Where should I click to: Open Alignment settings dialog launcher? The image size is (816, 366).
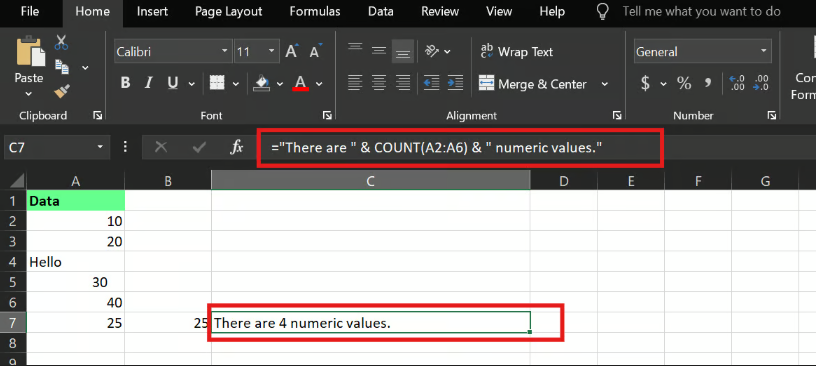click(x=617, y=116)
